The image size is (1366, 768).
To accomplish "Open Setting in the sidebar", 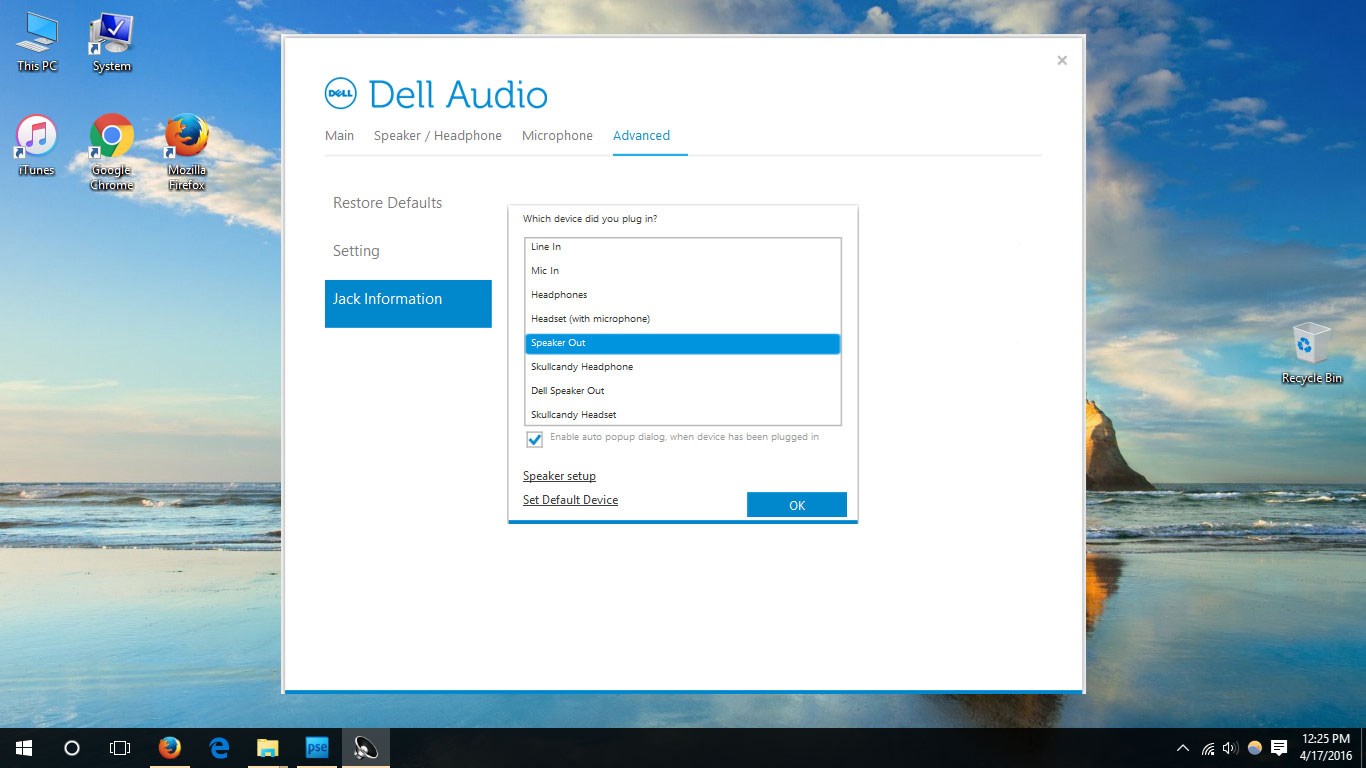I will [x=356, y=251].
